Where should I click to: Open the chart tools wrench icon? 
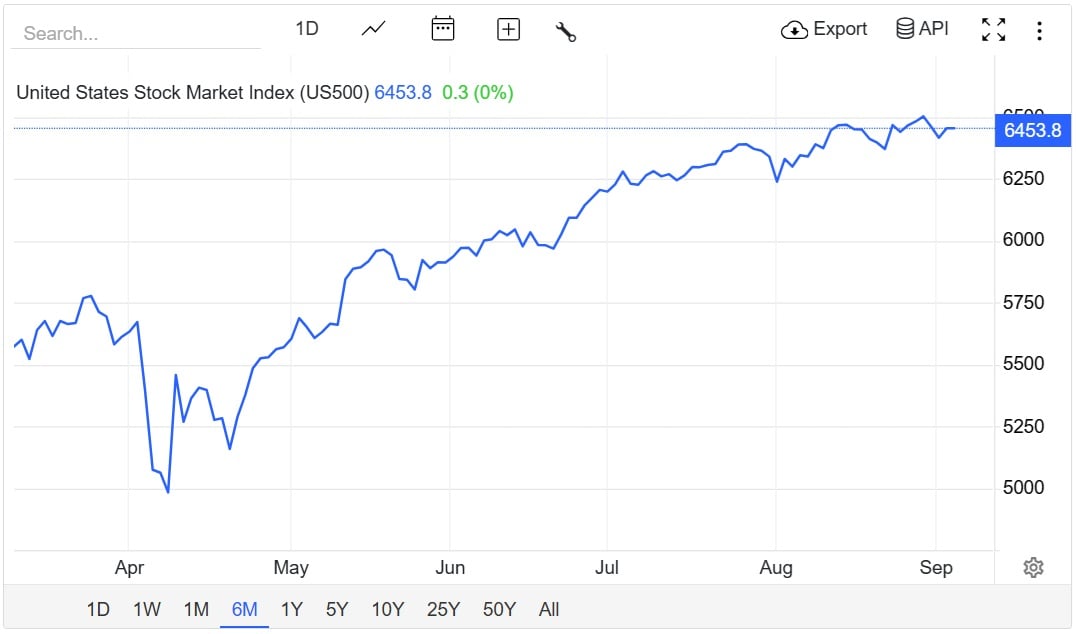click(x=565, y=31)
